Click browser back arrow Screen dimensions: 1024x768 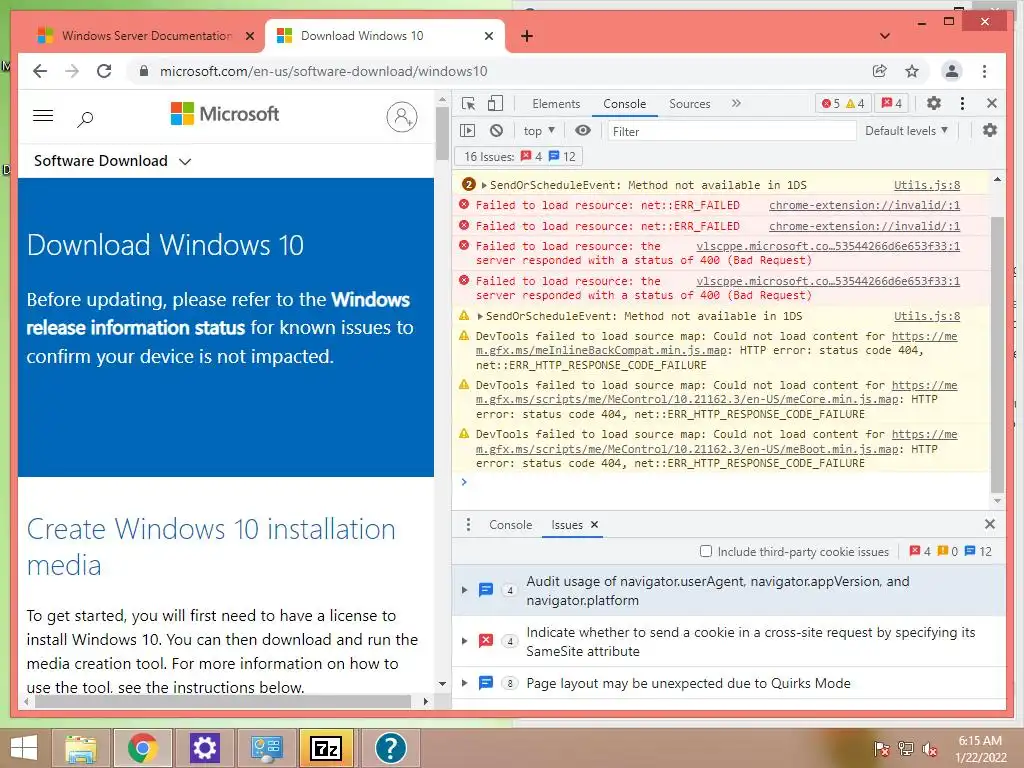(x=40, y=71)
